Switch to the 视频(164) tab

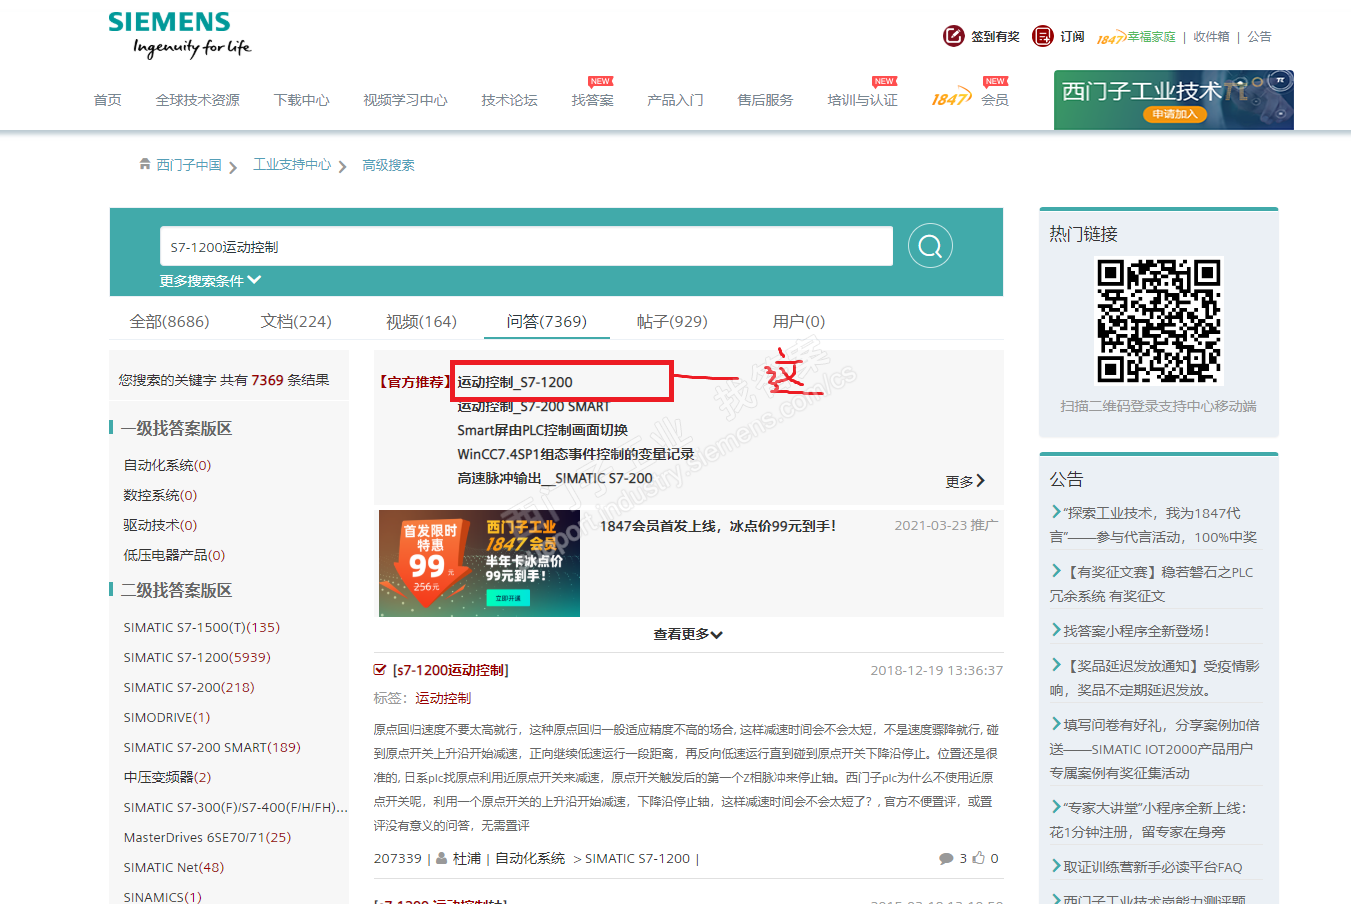[421, 321]
